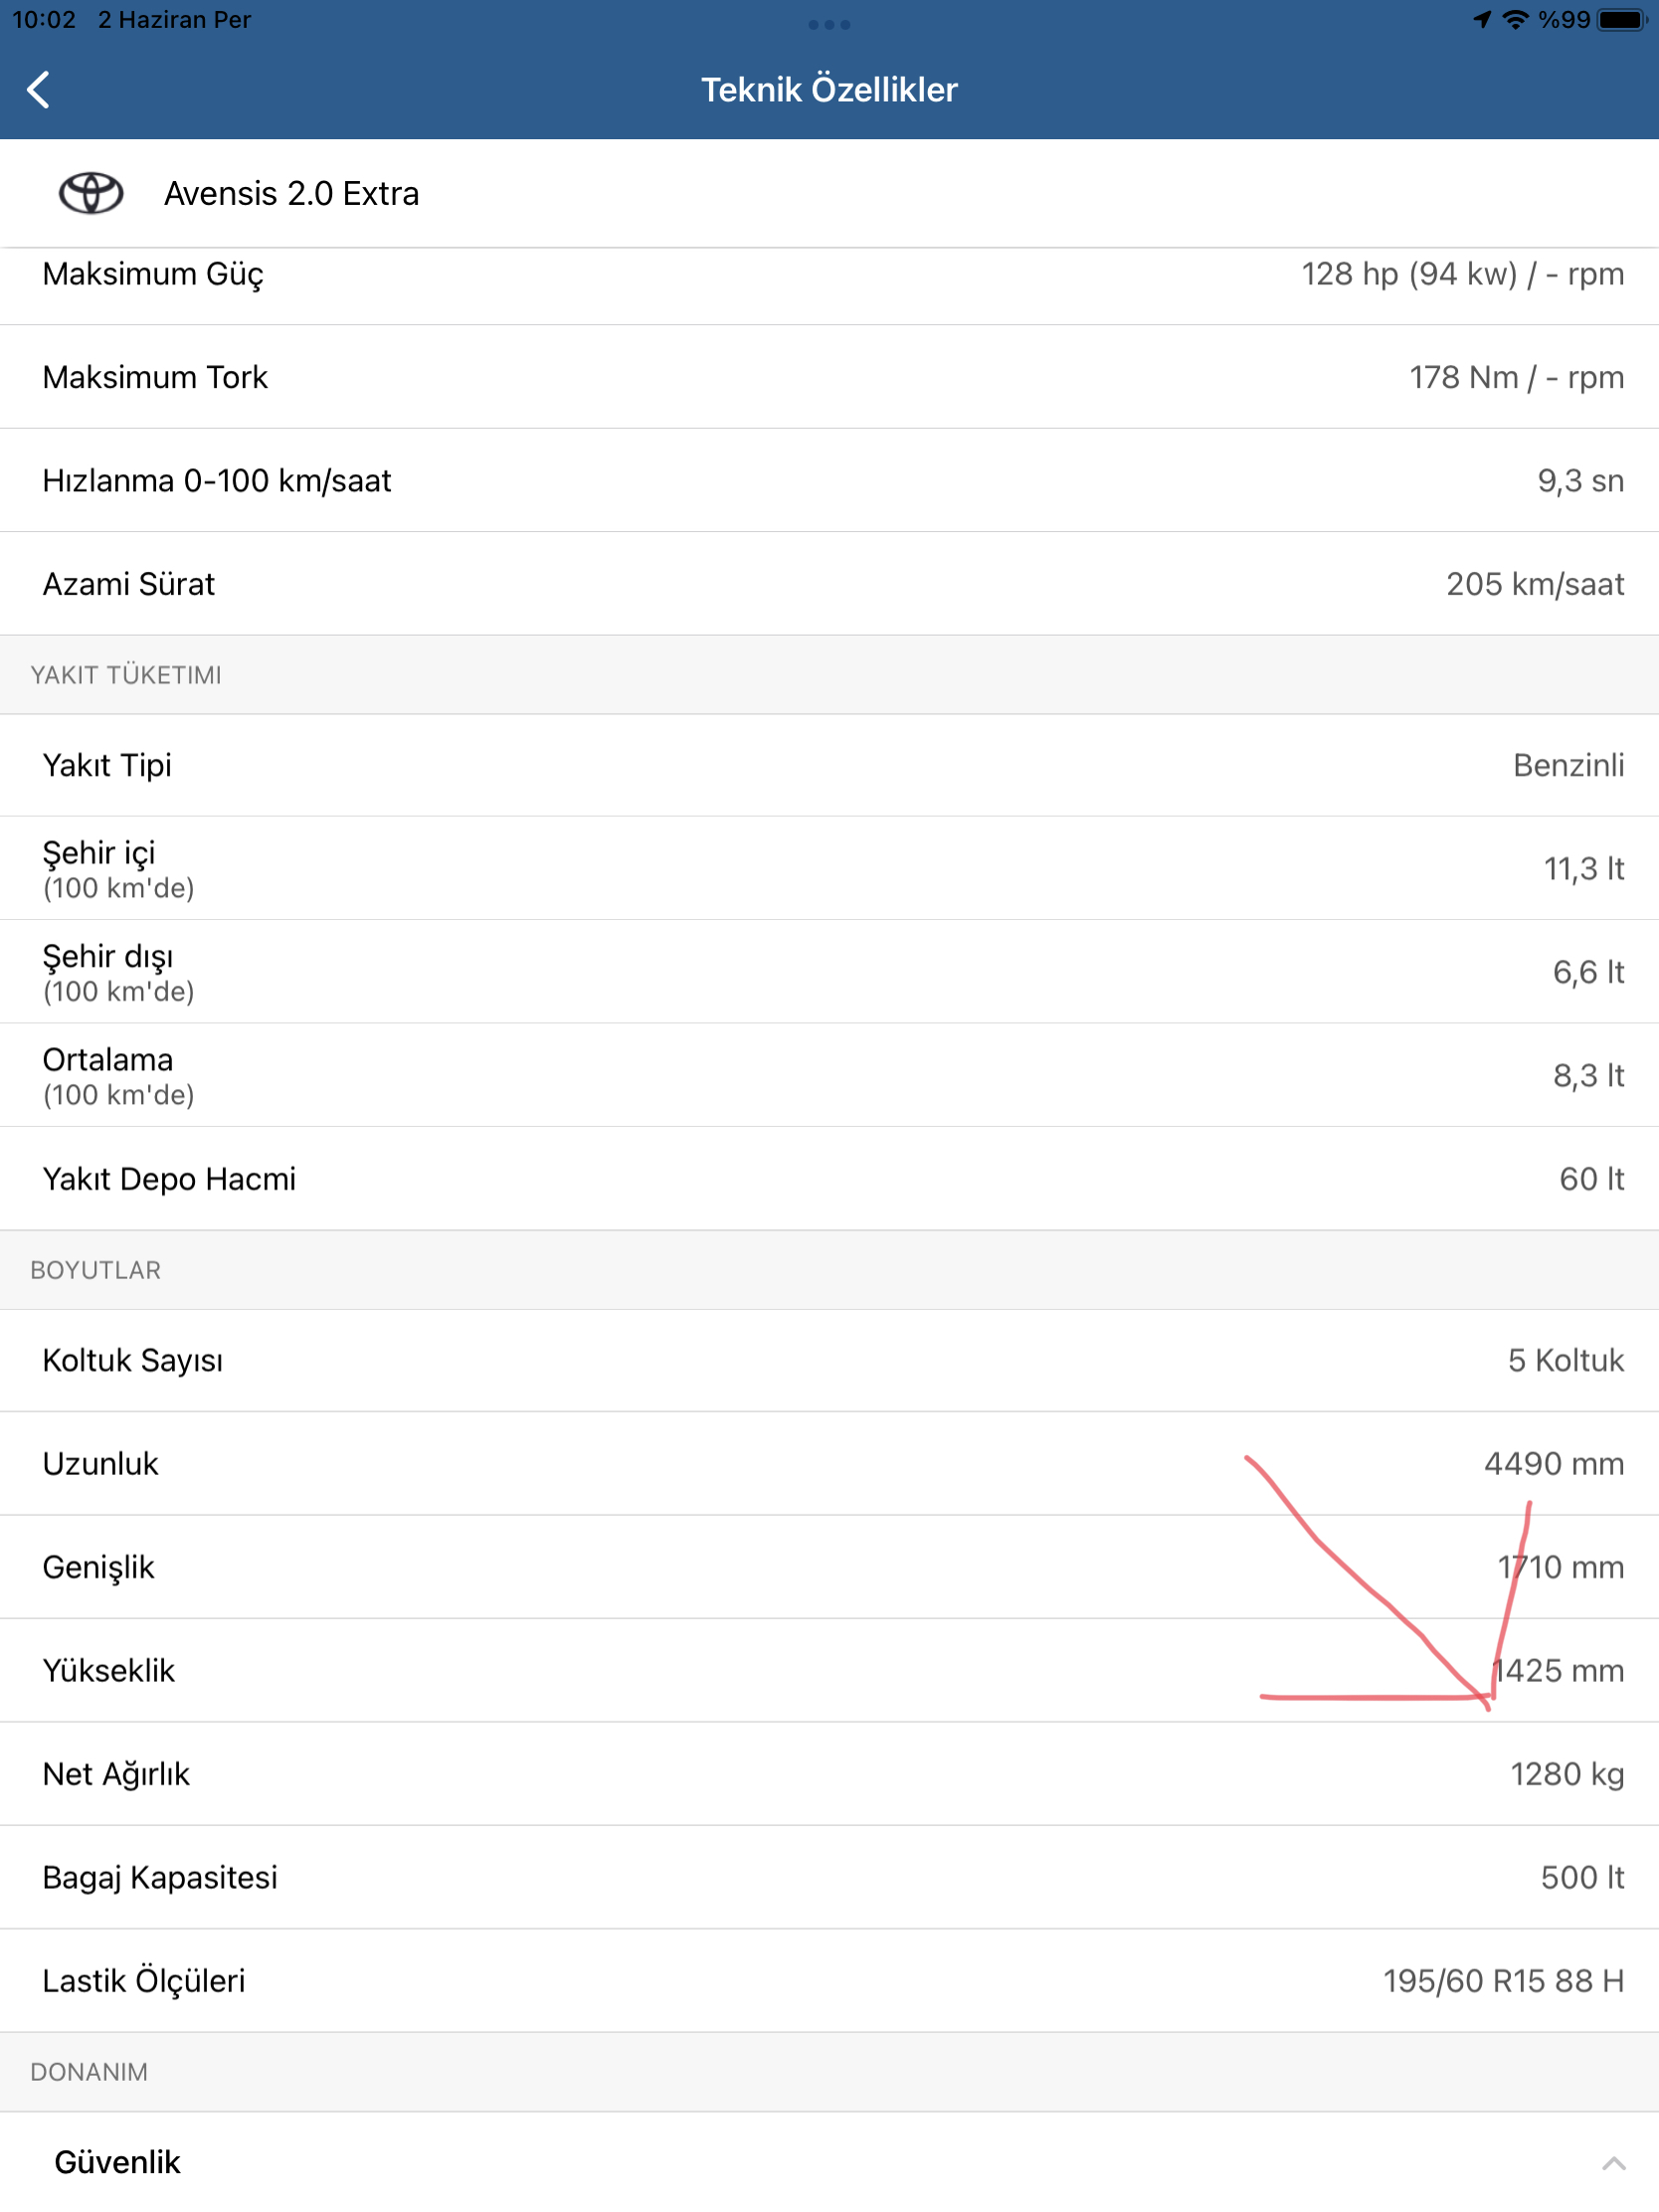Screen dimensions: 1659x2212
Task: Select the Maksimum Güç row
Action: click(x=829, y=274)
